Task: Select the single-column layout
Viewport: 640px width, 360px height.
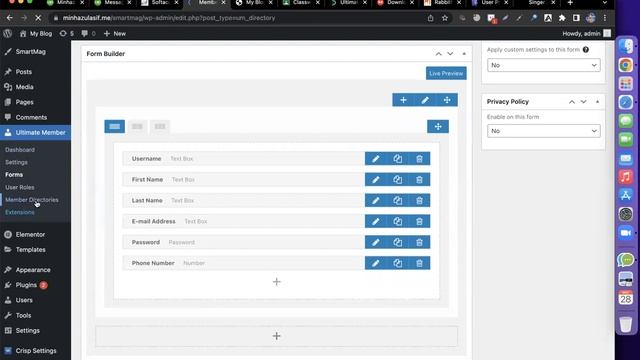Action: (x=115, y=127)
